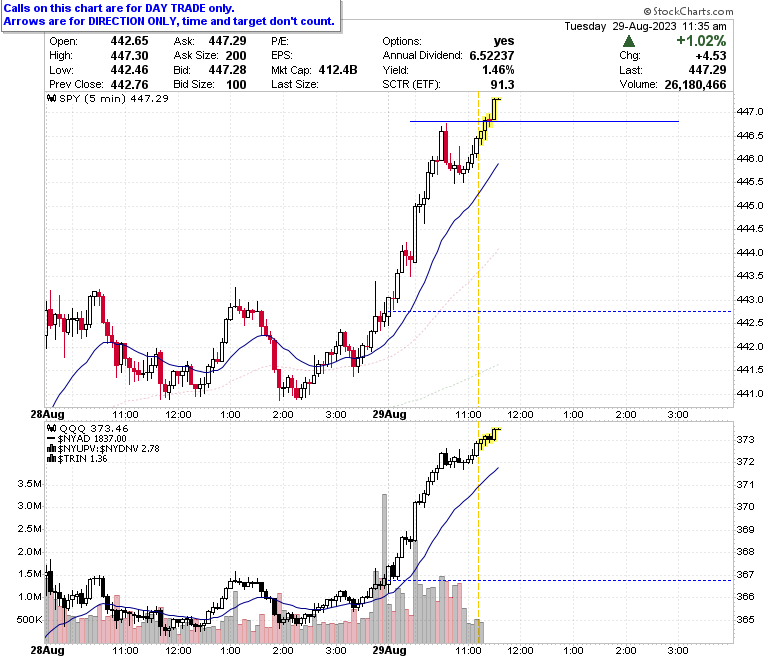Click the SPY (5 min) 447.29 chart label
The image size is (780, 659).
(x=114, y=98)
